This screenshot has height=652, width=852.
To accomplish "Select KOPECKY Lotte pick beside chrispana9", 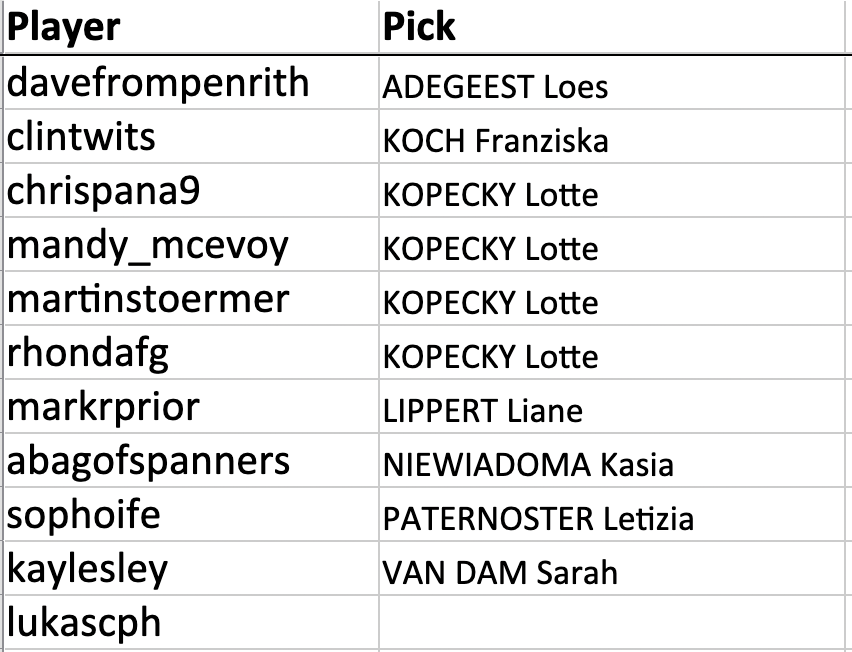I will click(612, 190).
